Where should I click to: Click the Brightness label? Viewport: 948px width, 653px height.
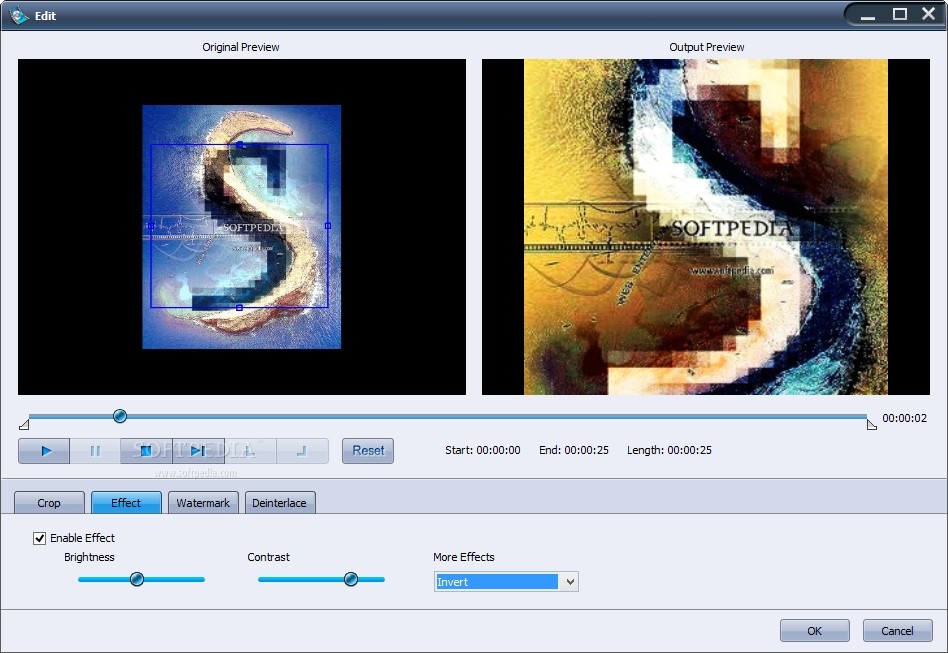(x=89, y=557)
